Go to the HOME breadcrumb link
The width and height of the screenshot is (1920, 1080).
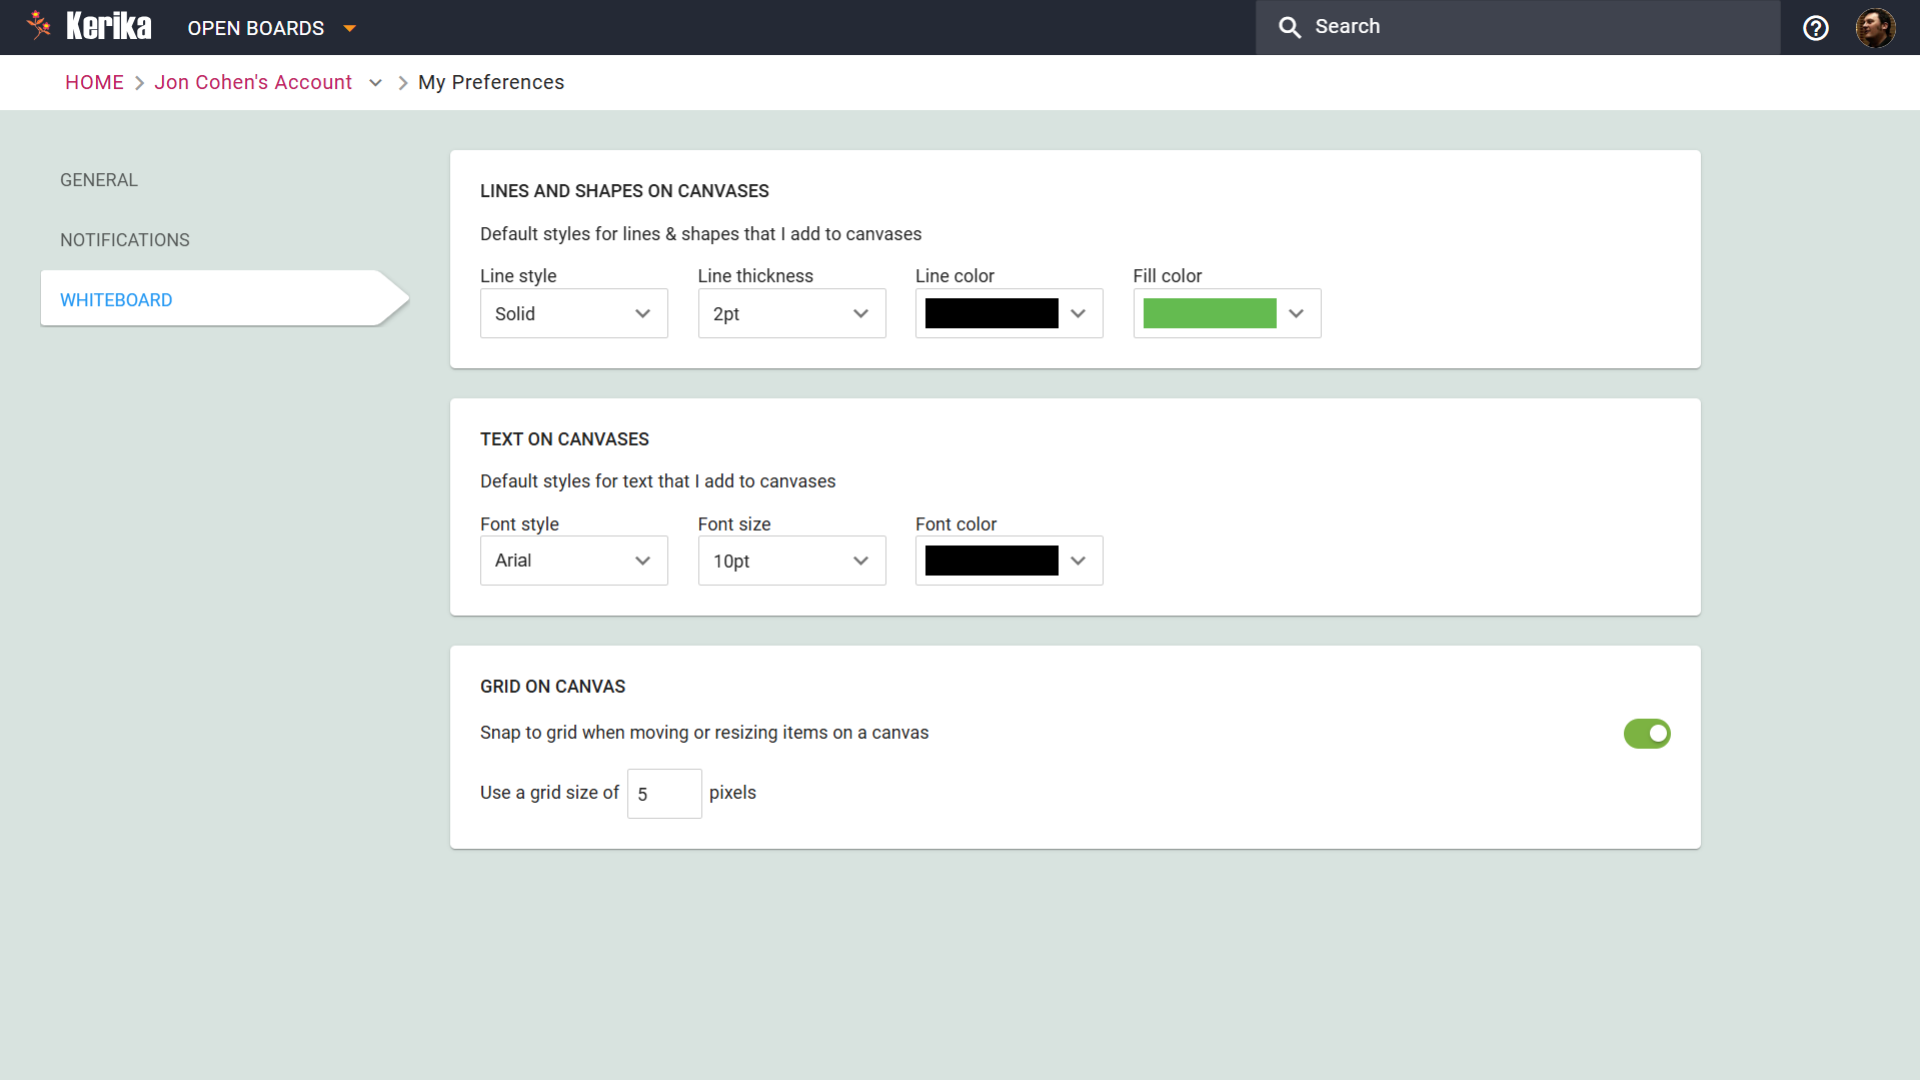(x=94, y=83)
